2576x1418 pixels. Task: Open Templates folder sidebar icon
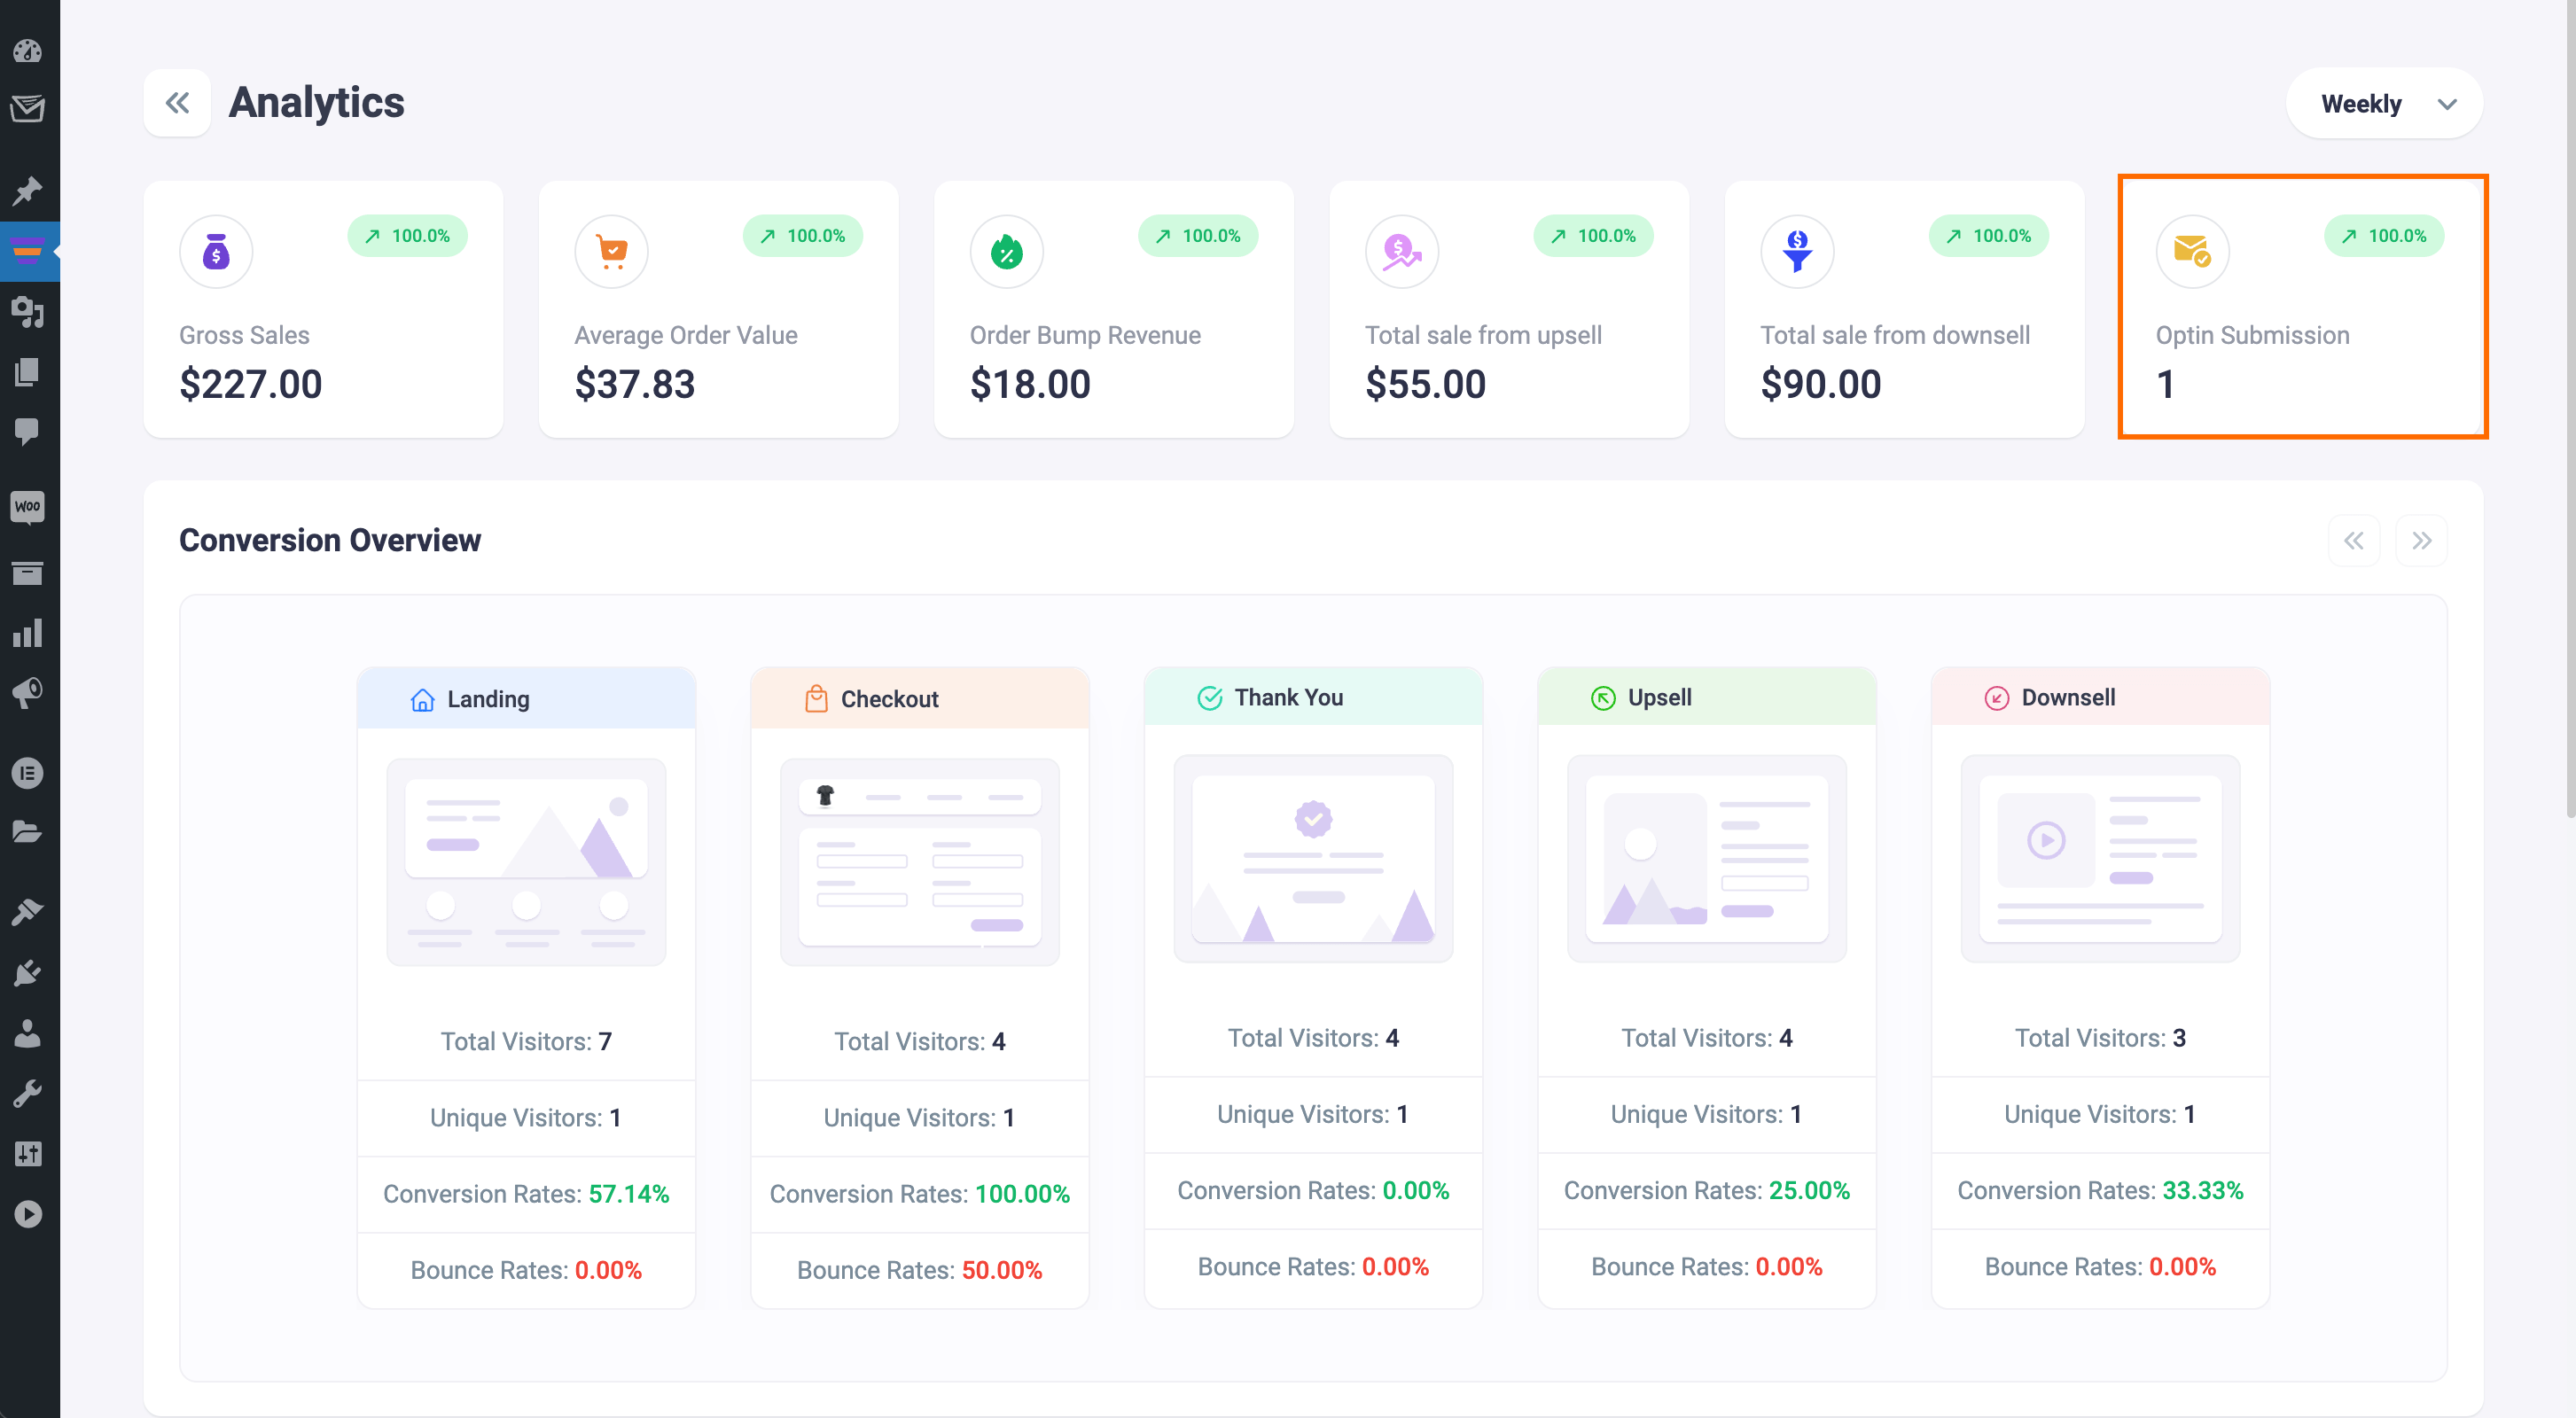pos(28,832)
